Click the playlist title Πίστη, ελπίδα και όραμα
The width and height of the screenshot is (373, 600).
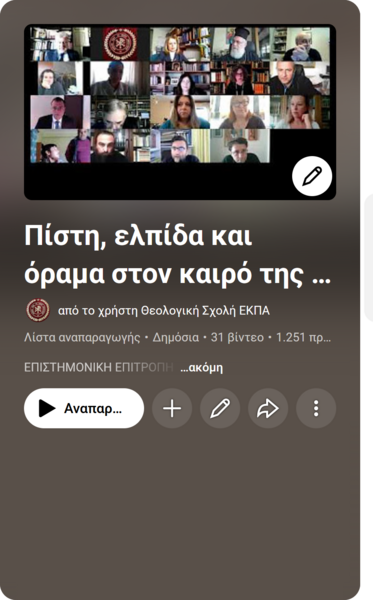tap(178, 255)
